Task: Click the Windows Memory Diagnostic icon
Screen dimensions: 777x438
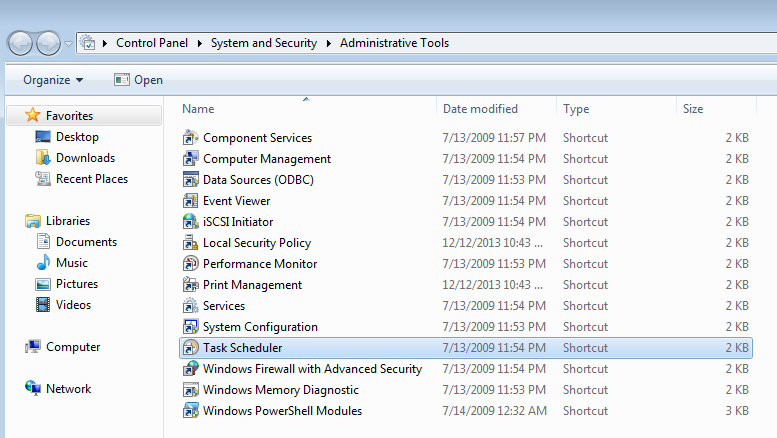Action: coord(191,390)
